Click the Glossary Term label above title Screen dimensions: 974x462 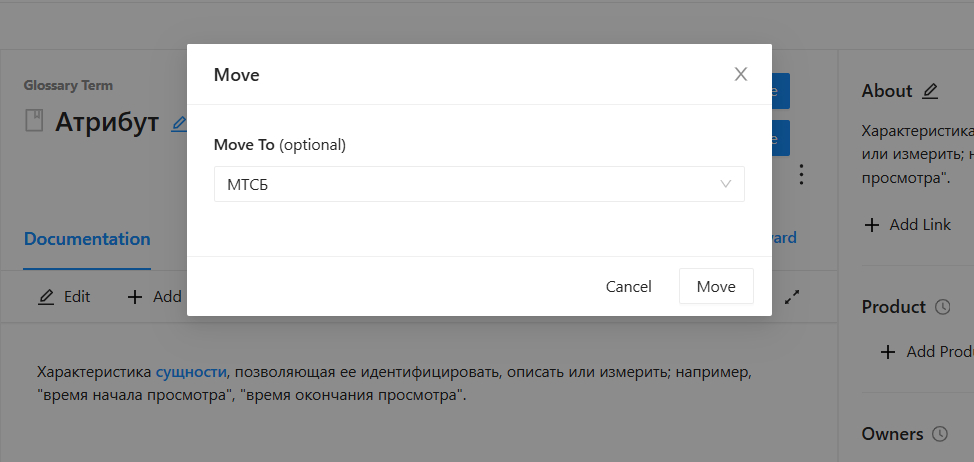(x=68, y=86)
